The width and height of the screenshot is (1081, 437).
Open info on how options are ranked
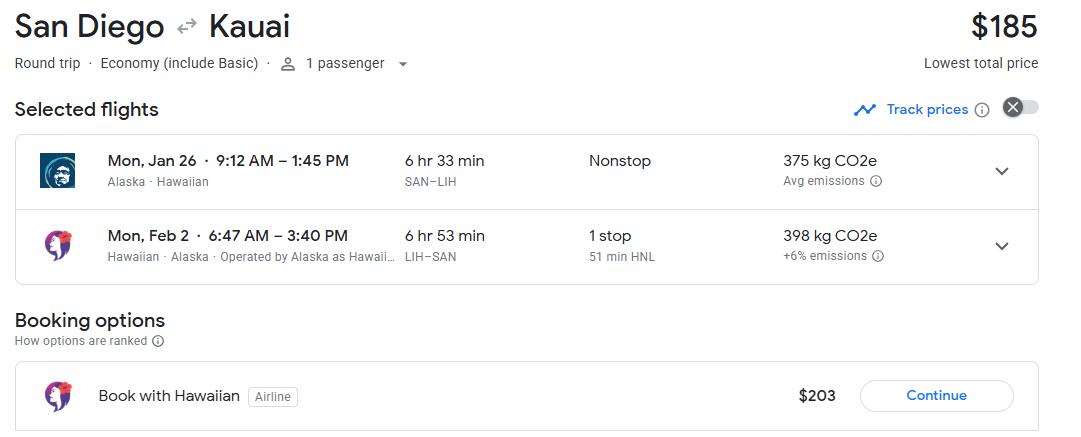coord(158,341)
